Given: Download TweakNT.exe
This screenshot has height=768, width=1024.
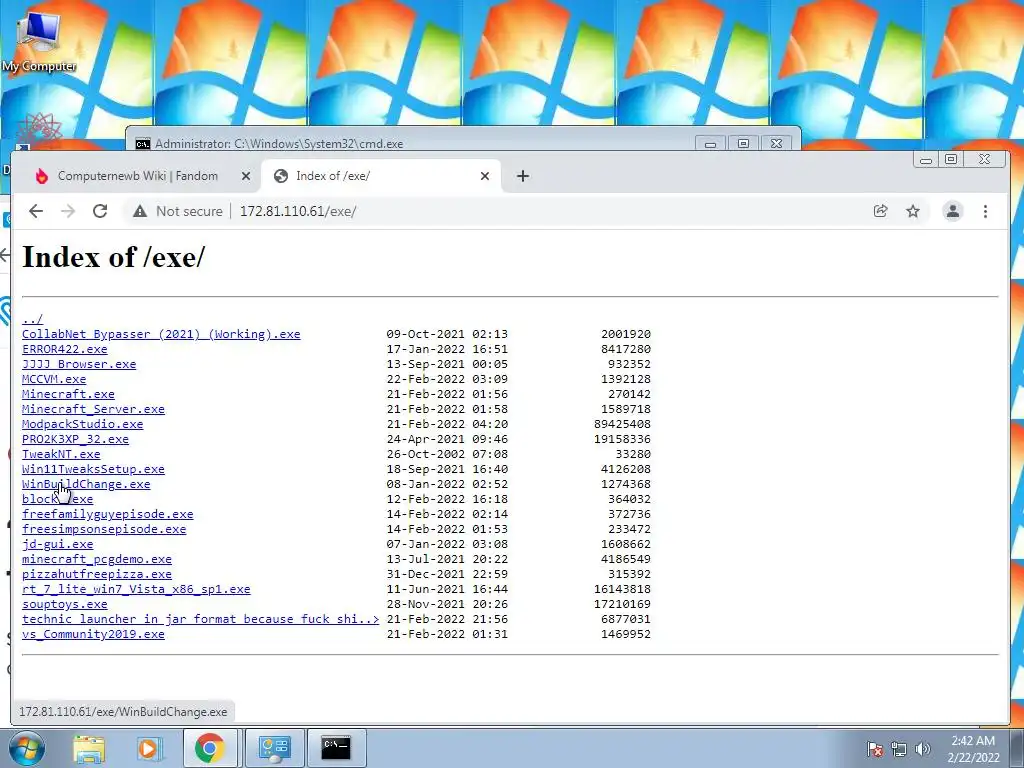Looking at the screenshot, I should pos(61,454).
